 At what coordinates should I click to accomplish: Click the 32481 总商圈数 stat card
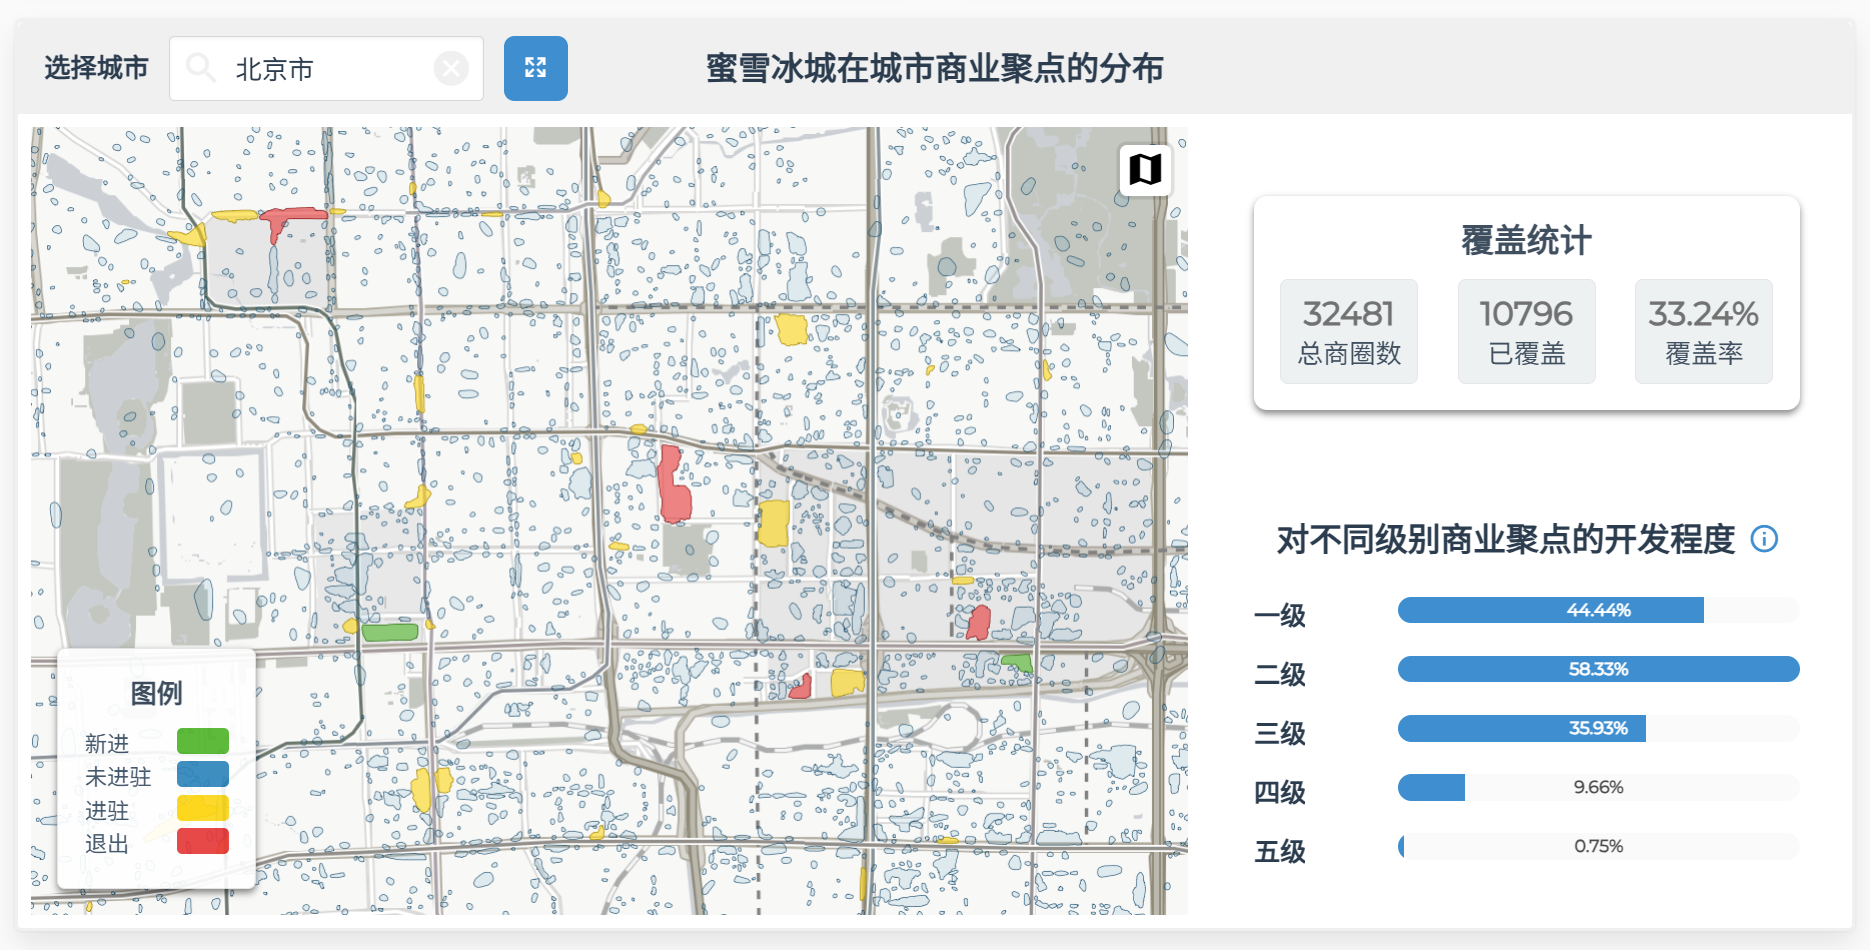pyautogui.click(x=1349, y=332)
